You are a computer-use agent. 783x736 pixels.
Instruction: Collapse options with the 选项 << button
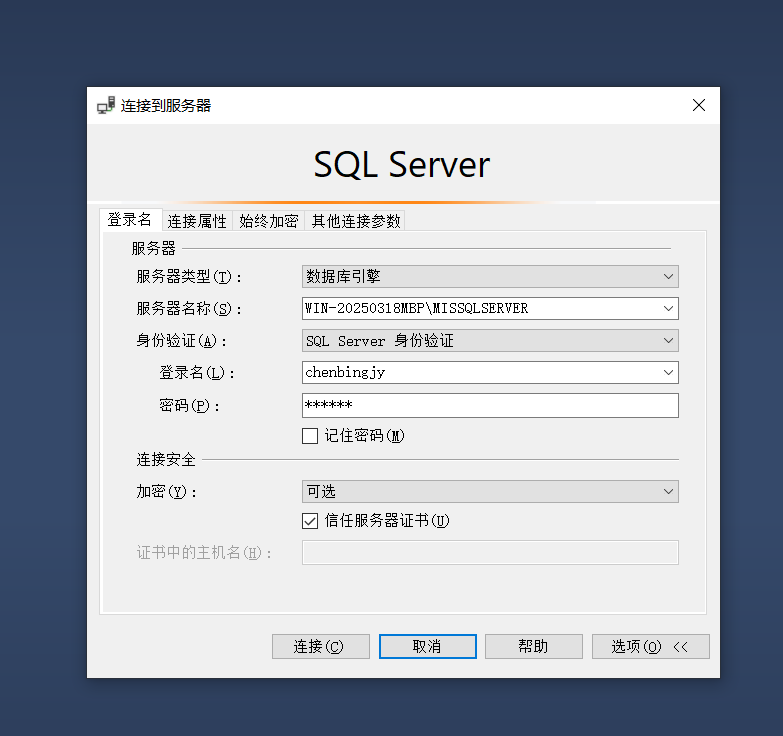(x=651, y=647)
